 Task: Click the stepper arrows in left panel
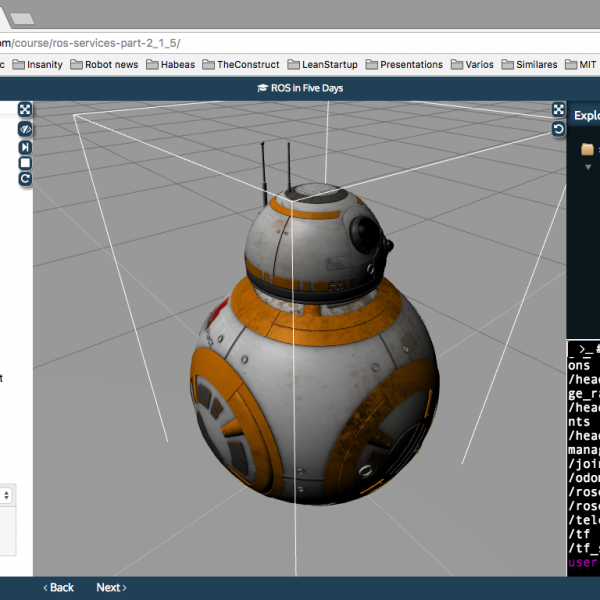[x=7, y=496]
